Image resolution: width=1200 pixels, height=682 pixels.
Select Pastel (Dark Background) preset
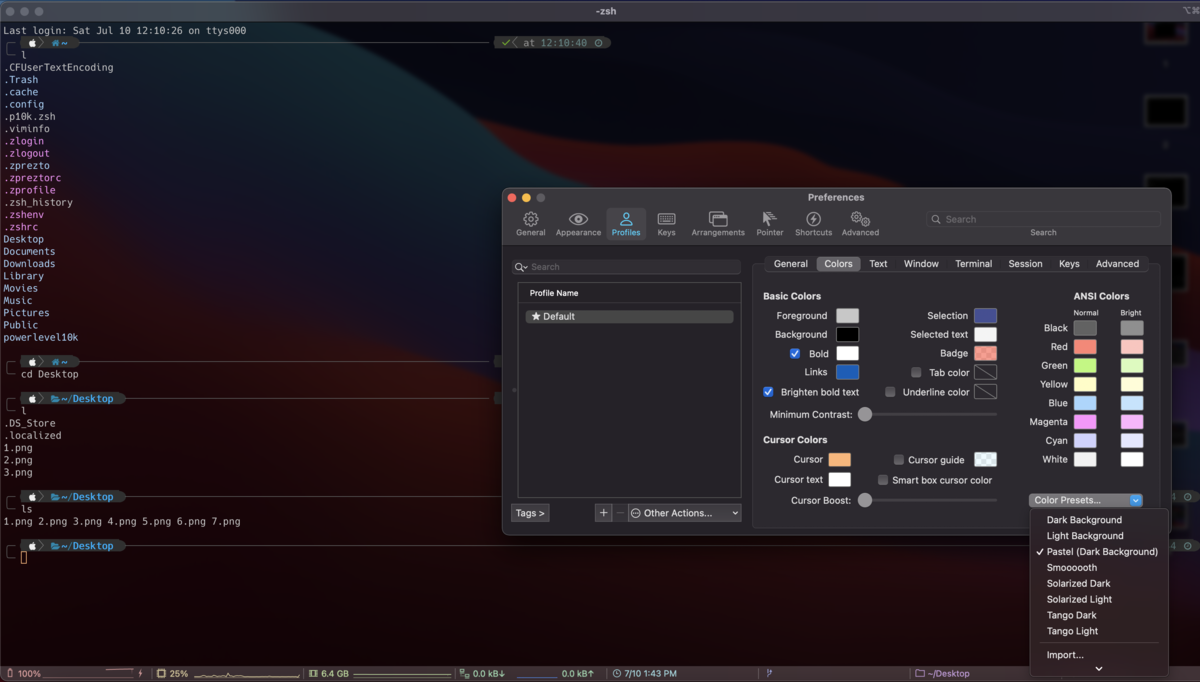1099,552
